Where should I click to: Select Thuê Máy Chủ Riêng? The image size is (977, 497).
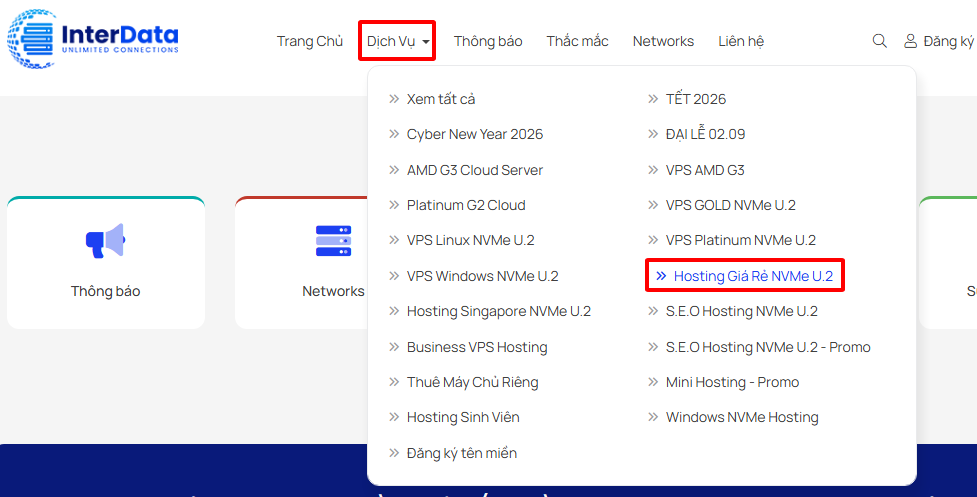(472, 382)
